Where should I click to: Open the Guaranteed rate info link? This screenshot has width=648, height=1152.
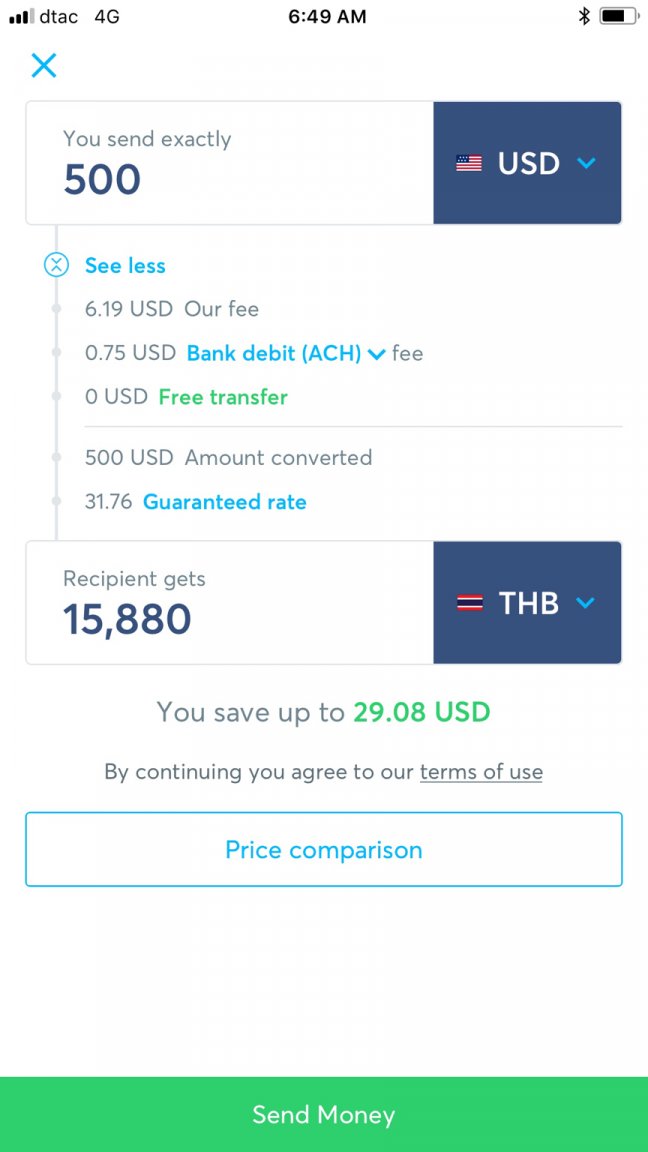(225, 503)
